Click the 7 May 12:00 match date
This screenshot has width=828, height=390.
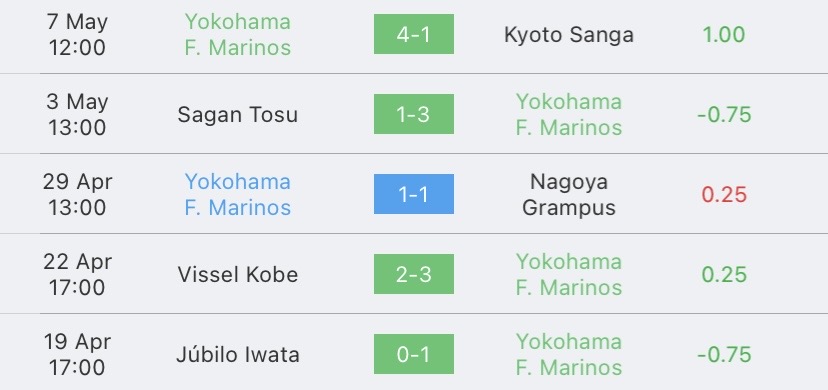point(77,35)
